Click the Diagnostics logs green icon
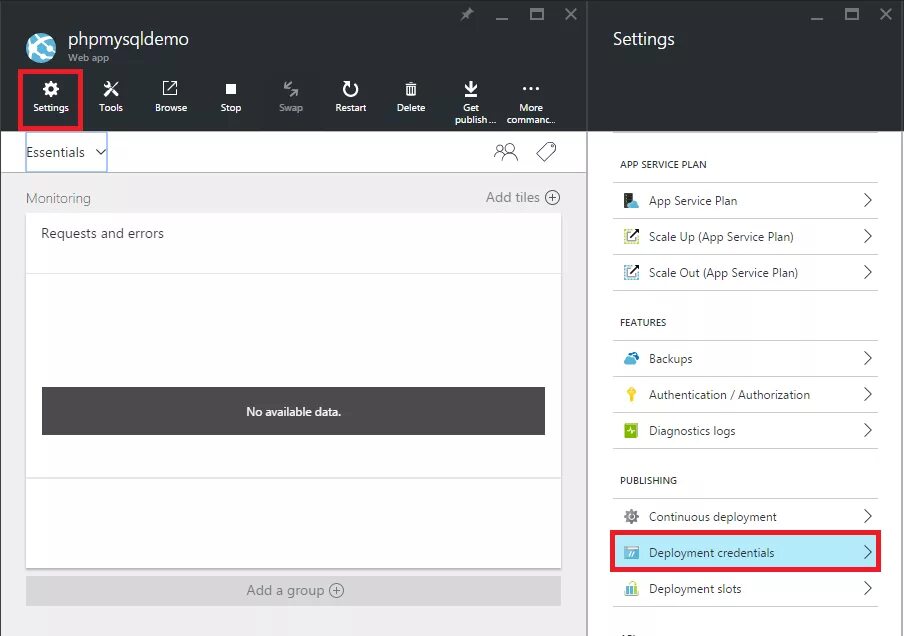The height and width of the screenshot is (636, 904). [x=631, y=431]
